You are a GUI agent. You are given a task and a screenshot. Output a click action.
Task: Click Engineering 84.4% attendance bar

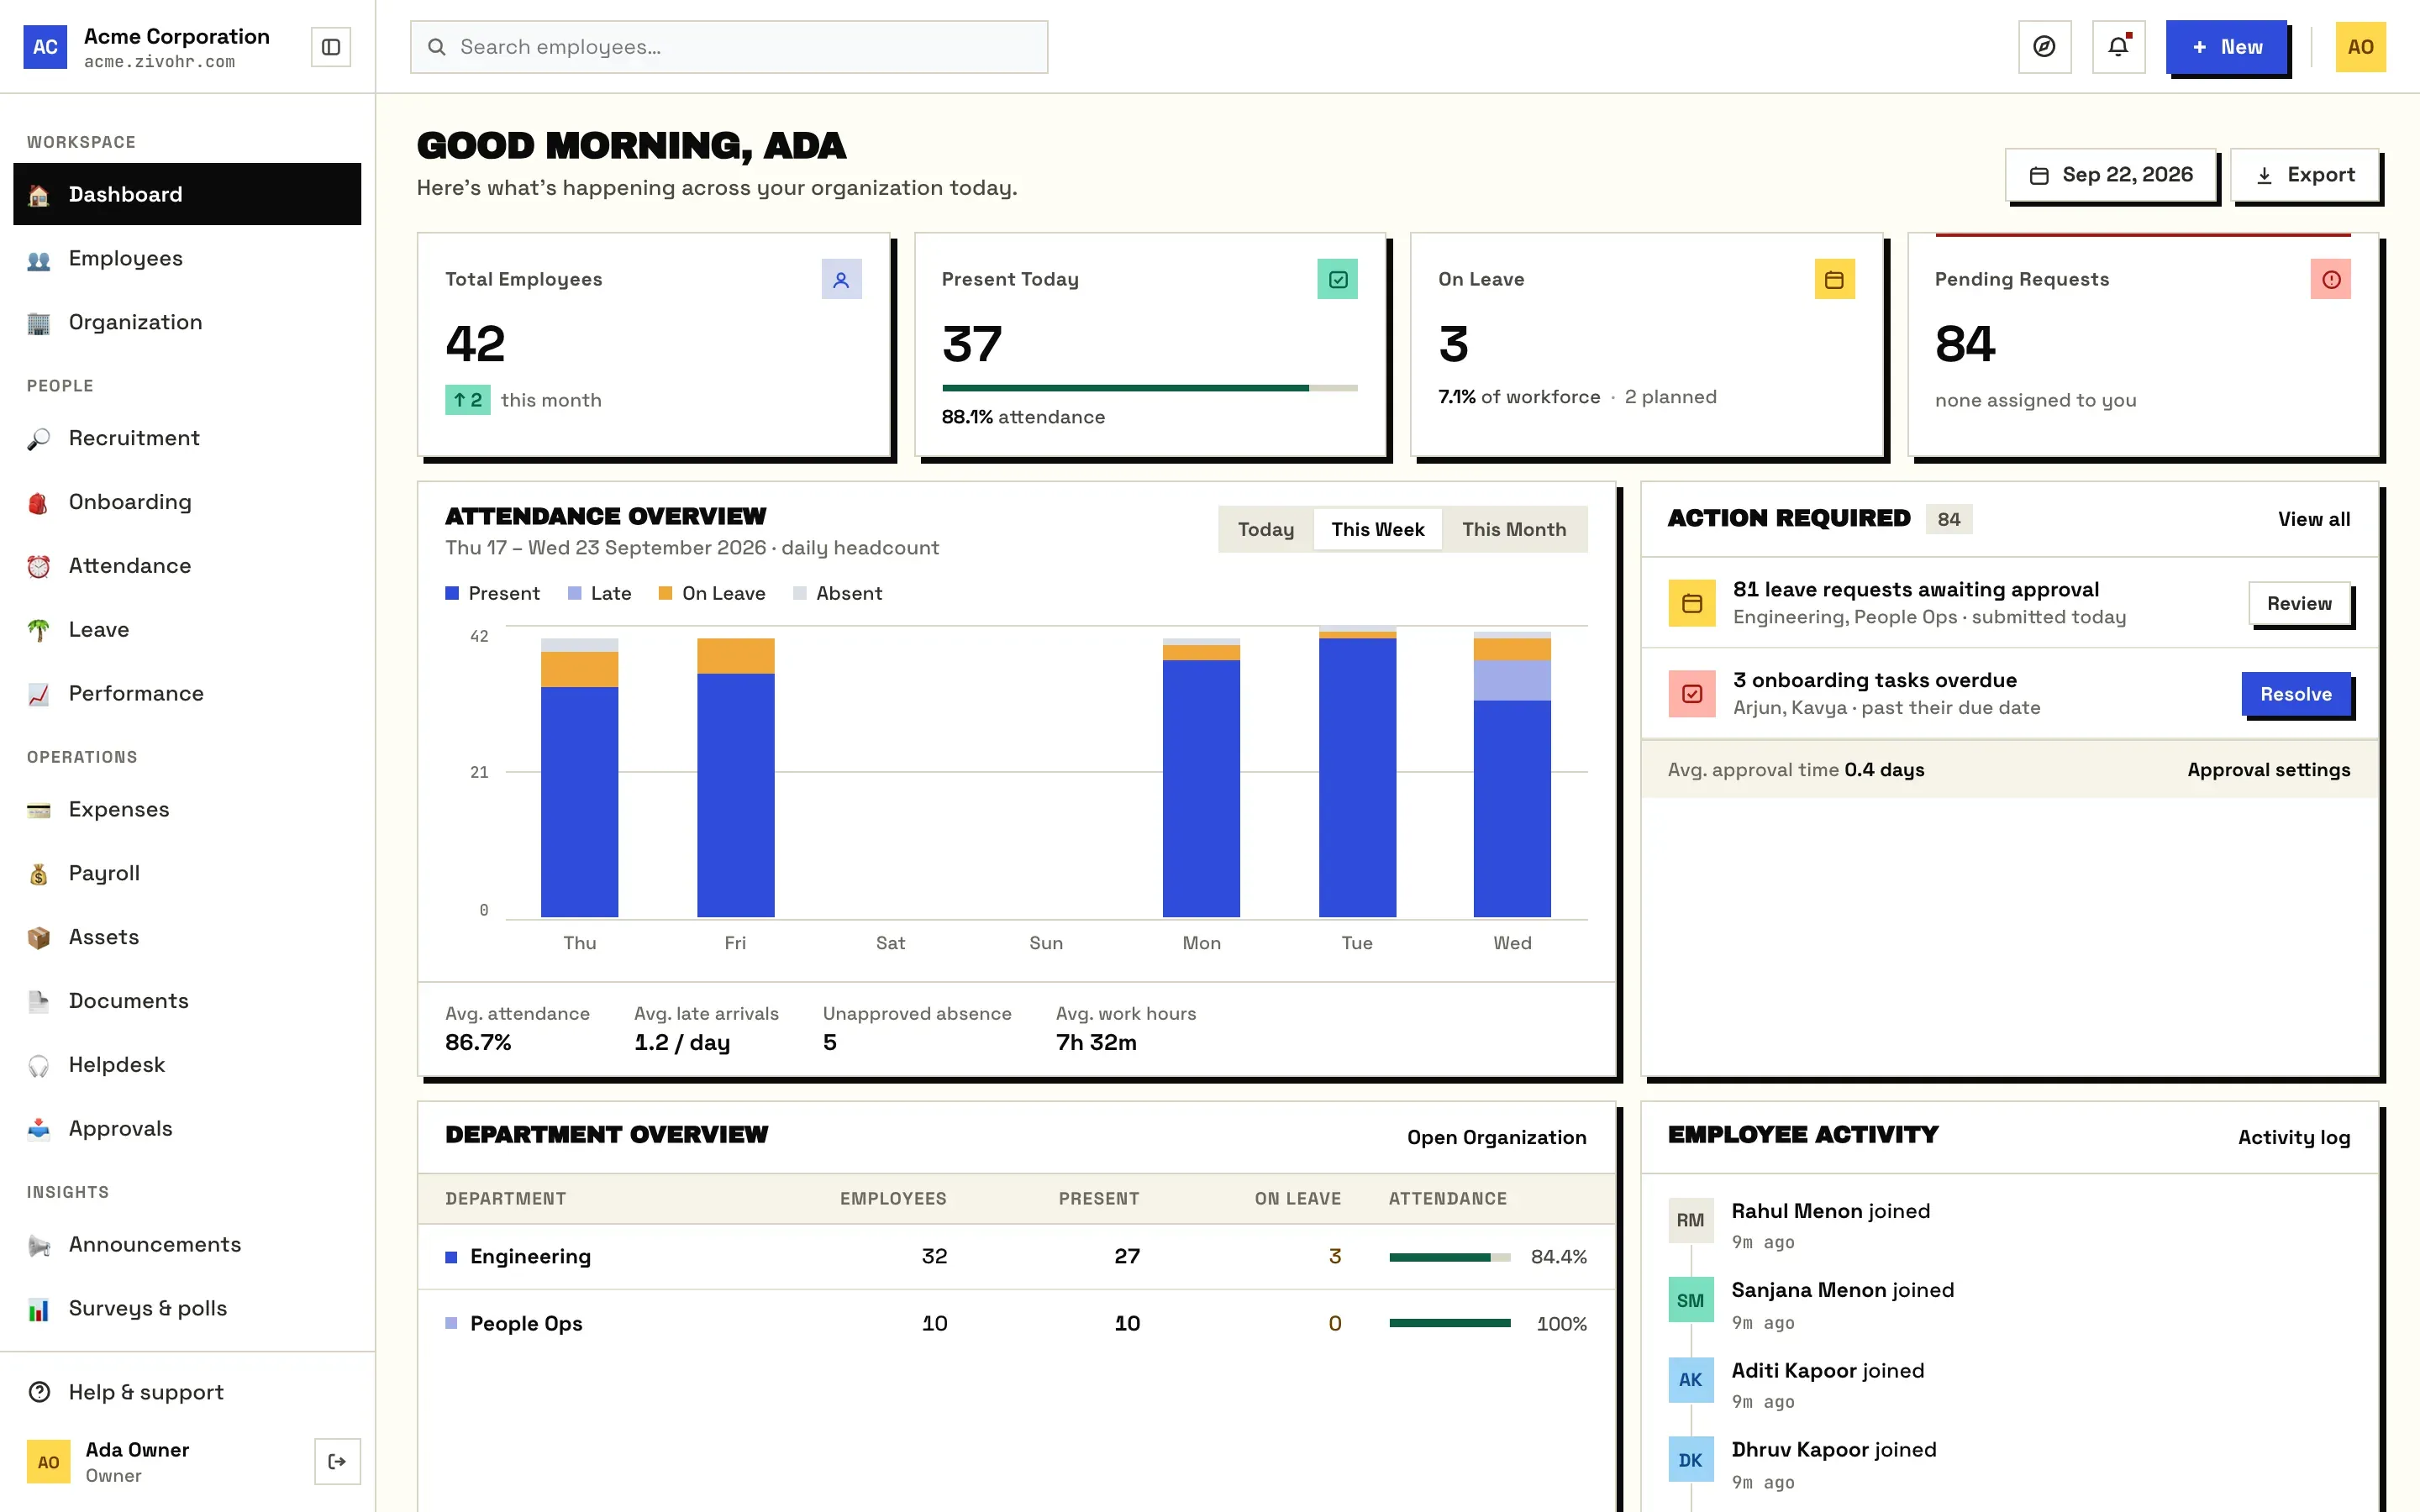point(1450,1258)
